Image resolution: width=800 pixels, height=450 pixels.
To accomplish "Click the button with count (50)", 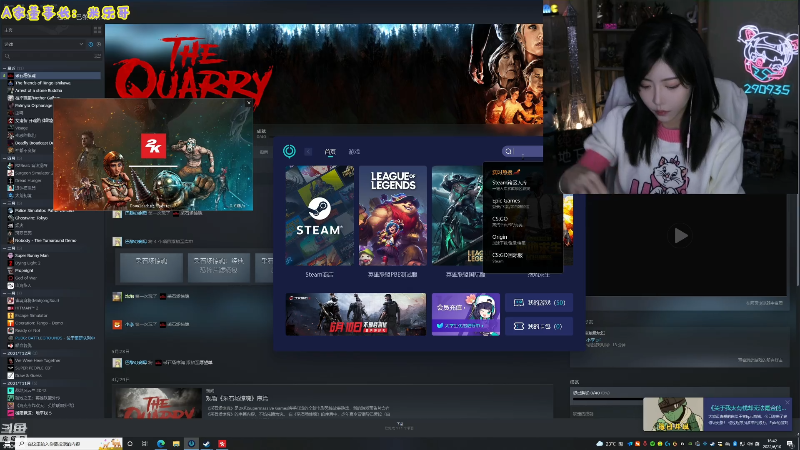I will click(539, 303).
